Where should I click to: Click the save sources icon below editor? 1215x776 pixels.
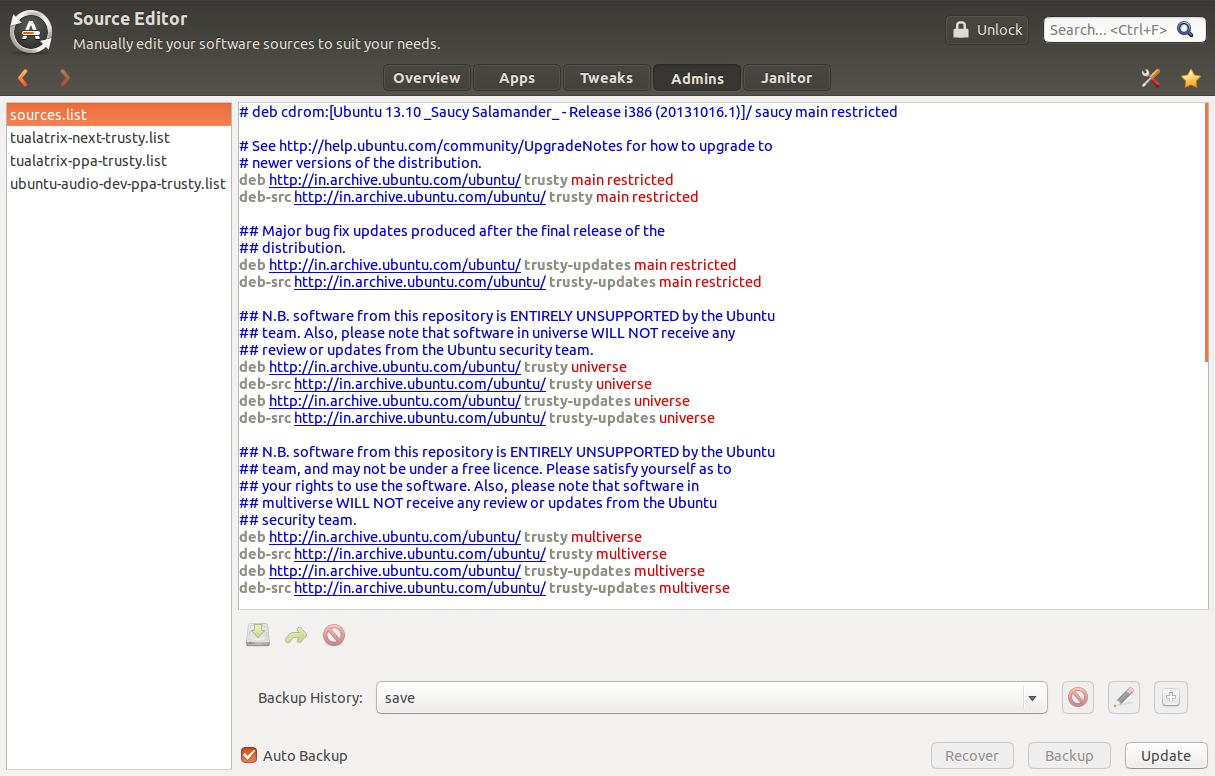coord(258,634)
